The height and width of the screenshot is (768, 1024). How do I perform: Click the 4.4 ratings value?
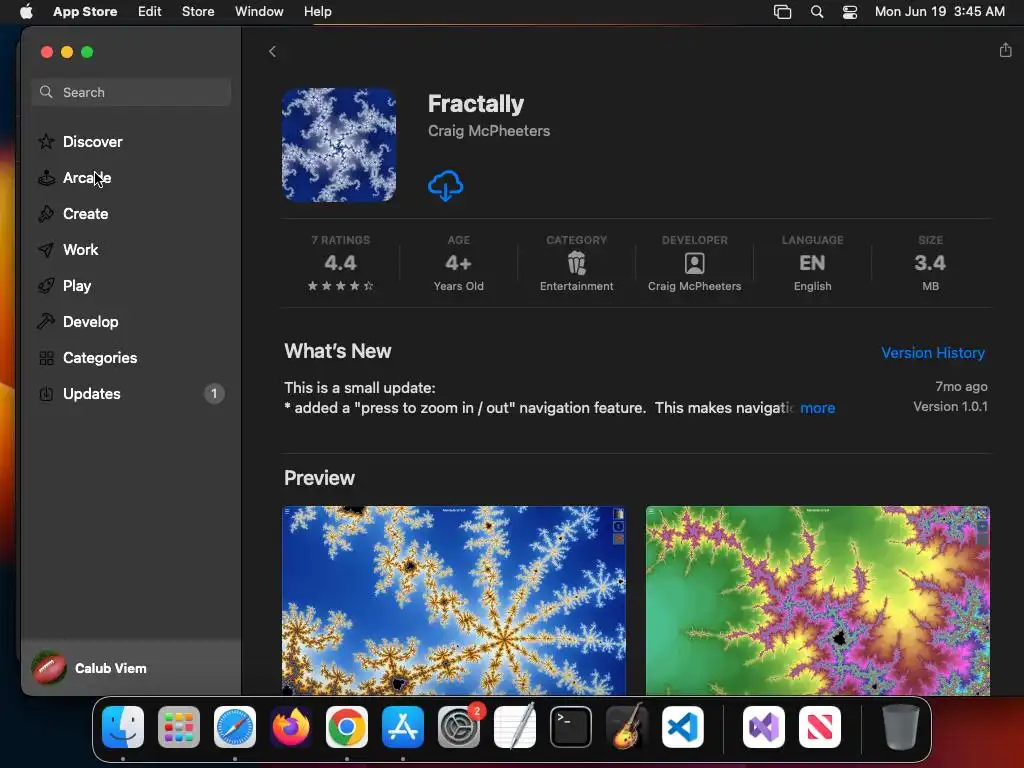tap(340, 263)
